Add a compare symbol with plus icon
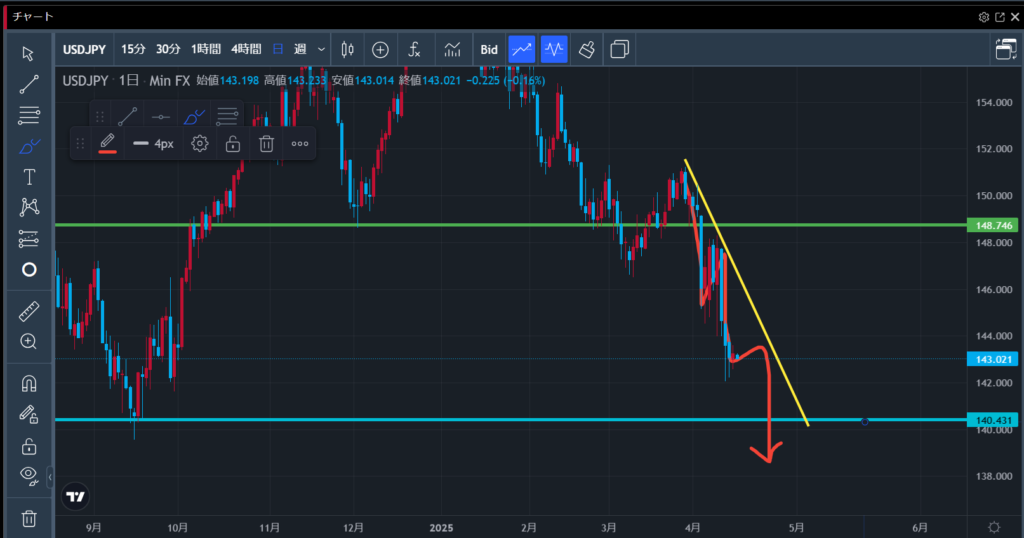This screenshot has width=1024, height=538. click(380, 50)
